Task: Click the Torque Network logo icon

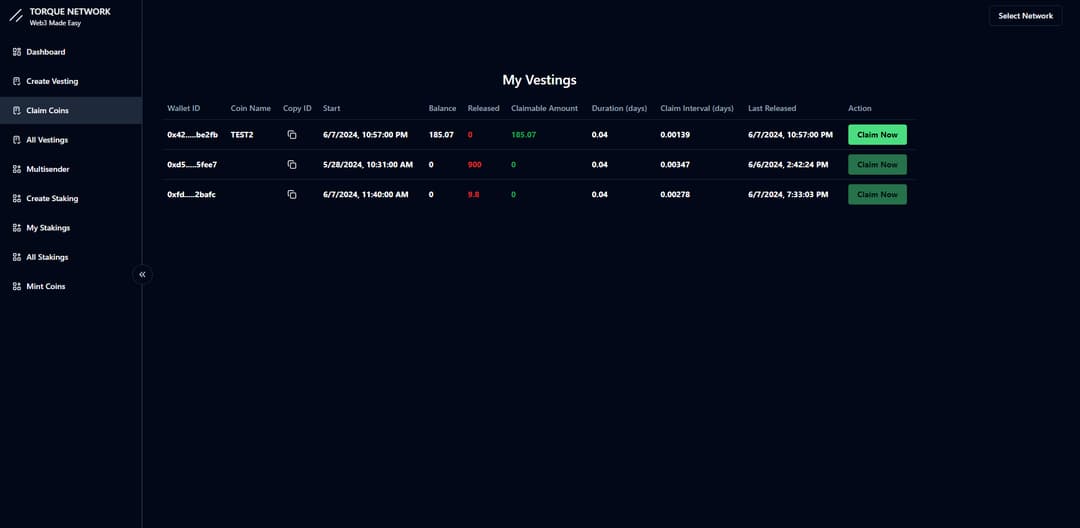Action: pyautogui.click(x=16, y=16)
